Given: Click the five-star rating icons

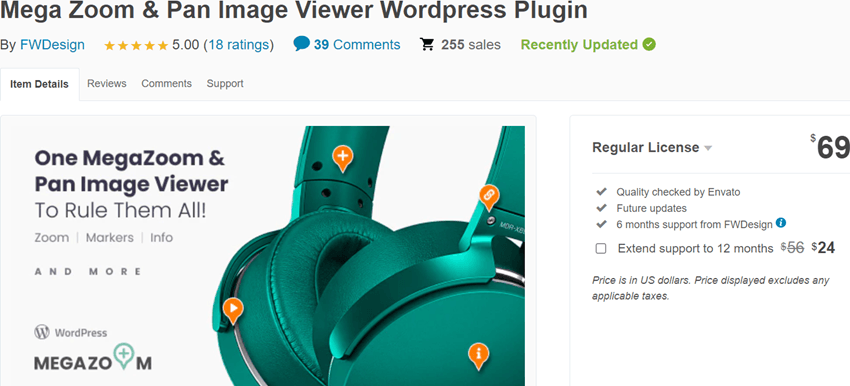Looking at the screenshot, I should 136,46.
